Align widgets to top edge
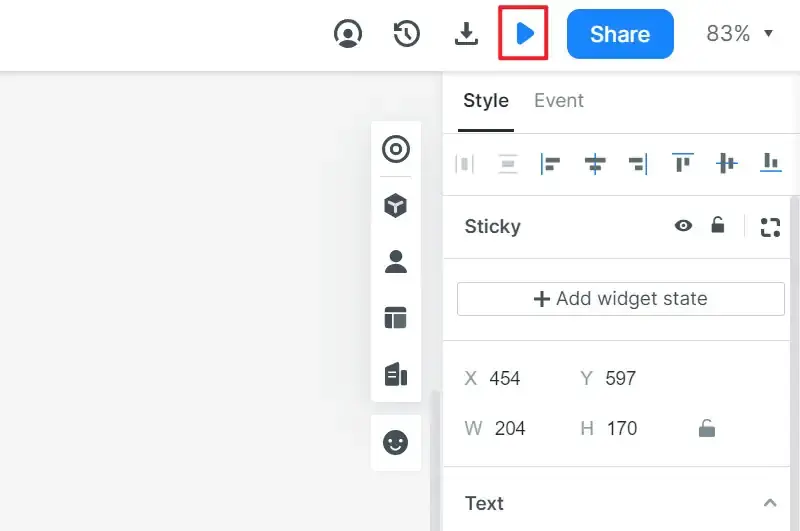800x531 pixels. tap(683, 163)
